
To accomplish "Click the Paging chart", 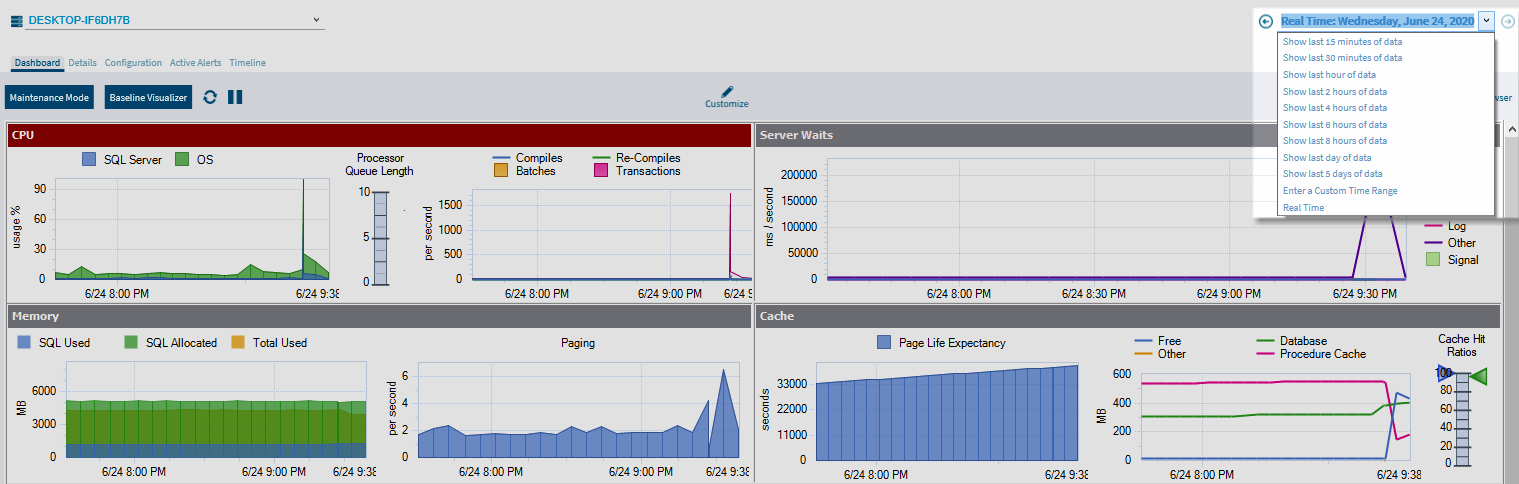I will [x=578, y=410].
